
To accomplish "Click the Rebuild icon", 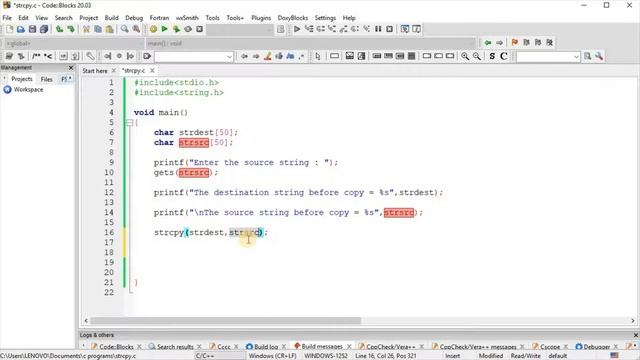I will pos(188,29).
